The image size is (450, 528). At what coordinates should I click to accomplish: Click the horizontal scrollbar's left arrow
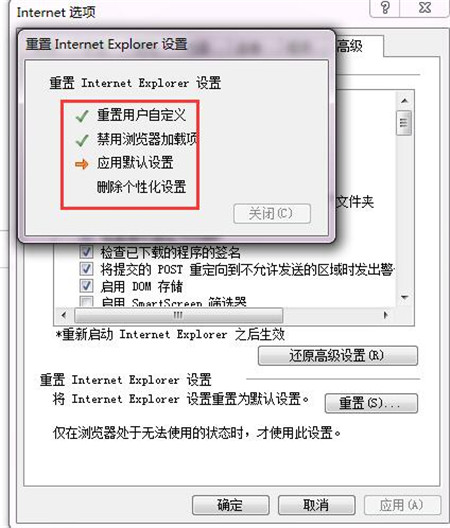pos(64,316)
